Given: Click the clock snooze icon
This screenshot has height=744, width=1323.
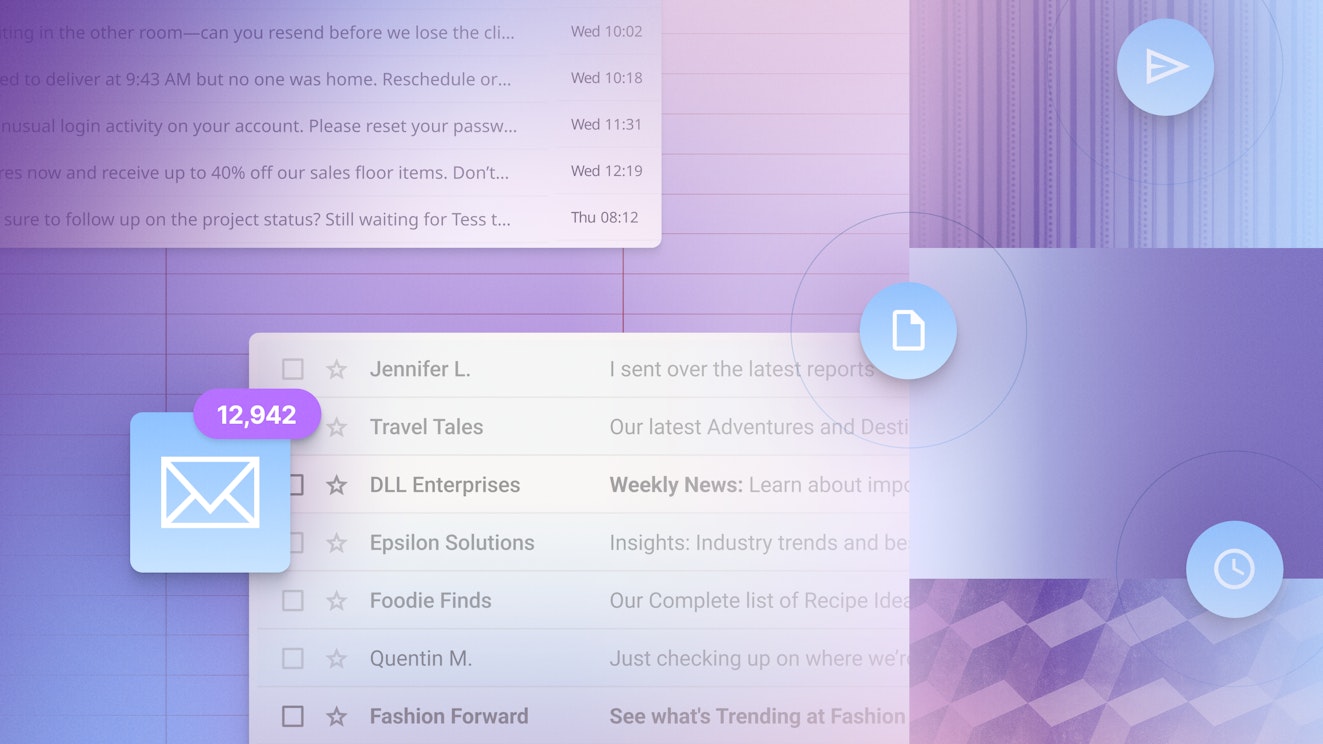Looking at the screenshot, I should pos(1235,568).
